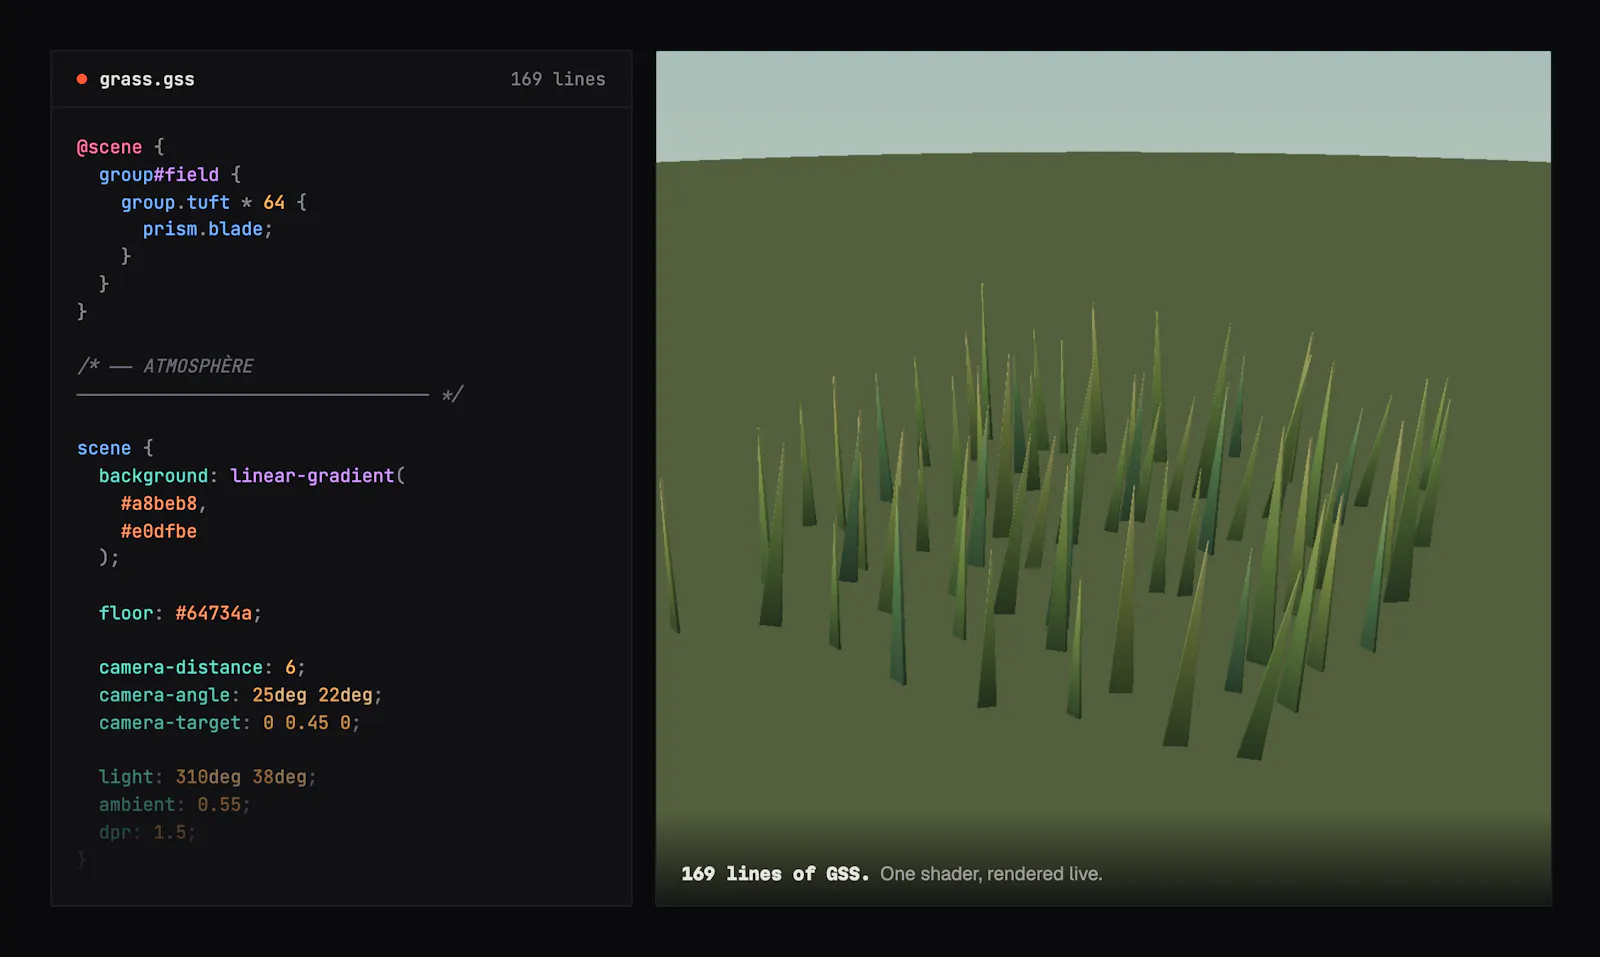Viewport: 1600px width, 957px height.
Task: Click the linear-gradient function name
Action: point(312,476)
